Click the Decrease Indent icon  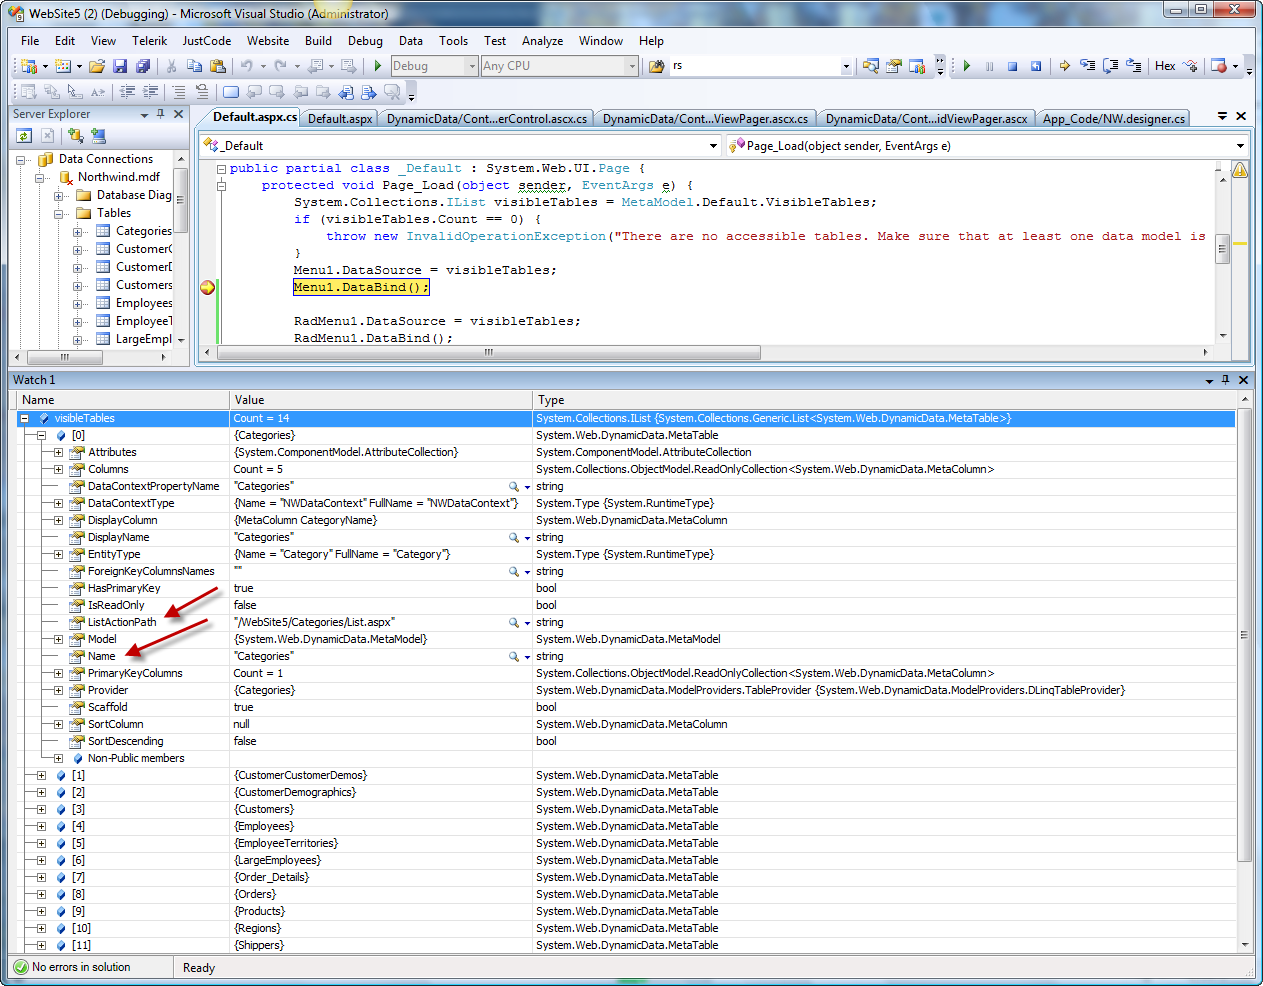[x=127, y=92]
